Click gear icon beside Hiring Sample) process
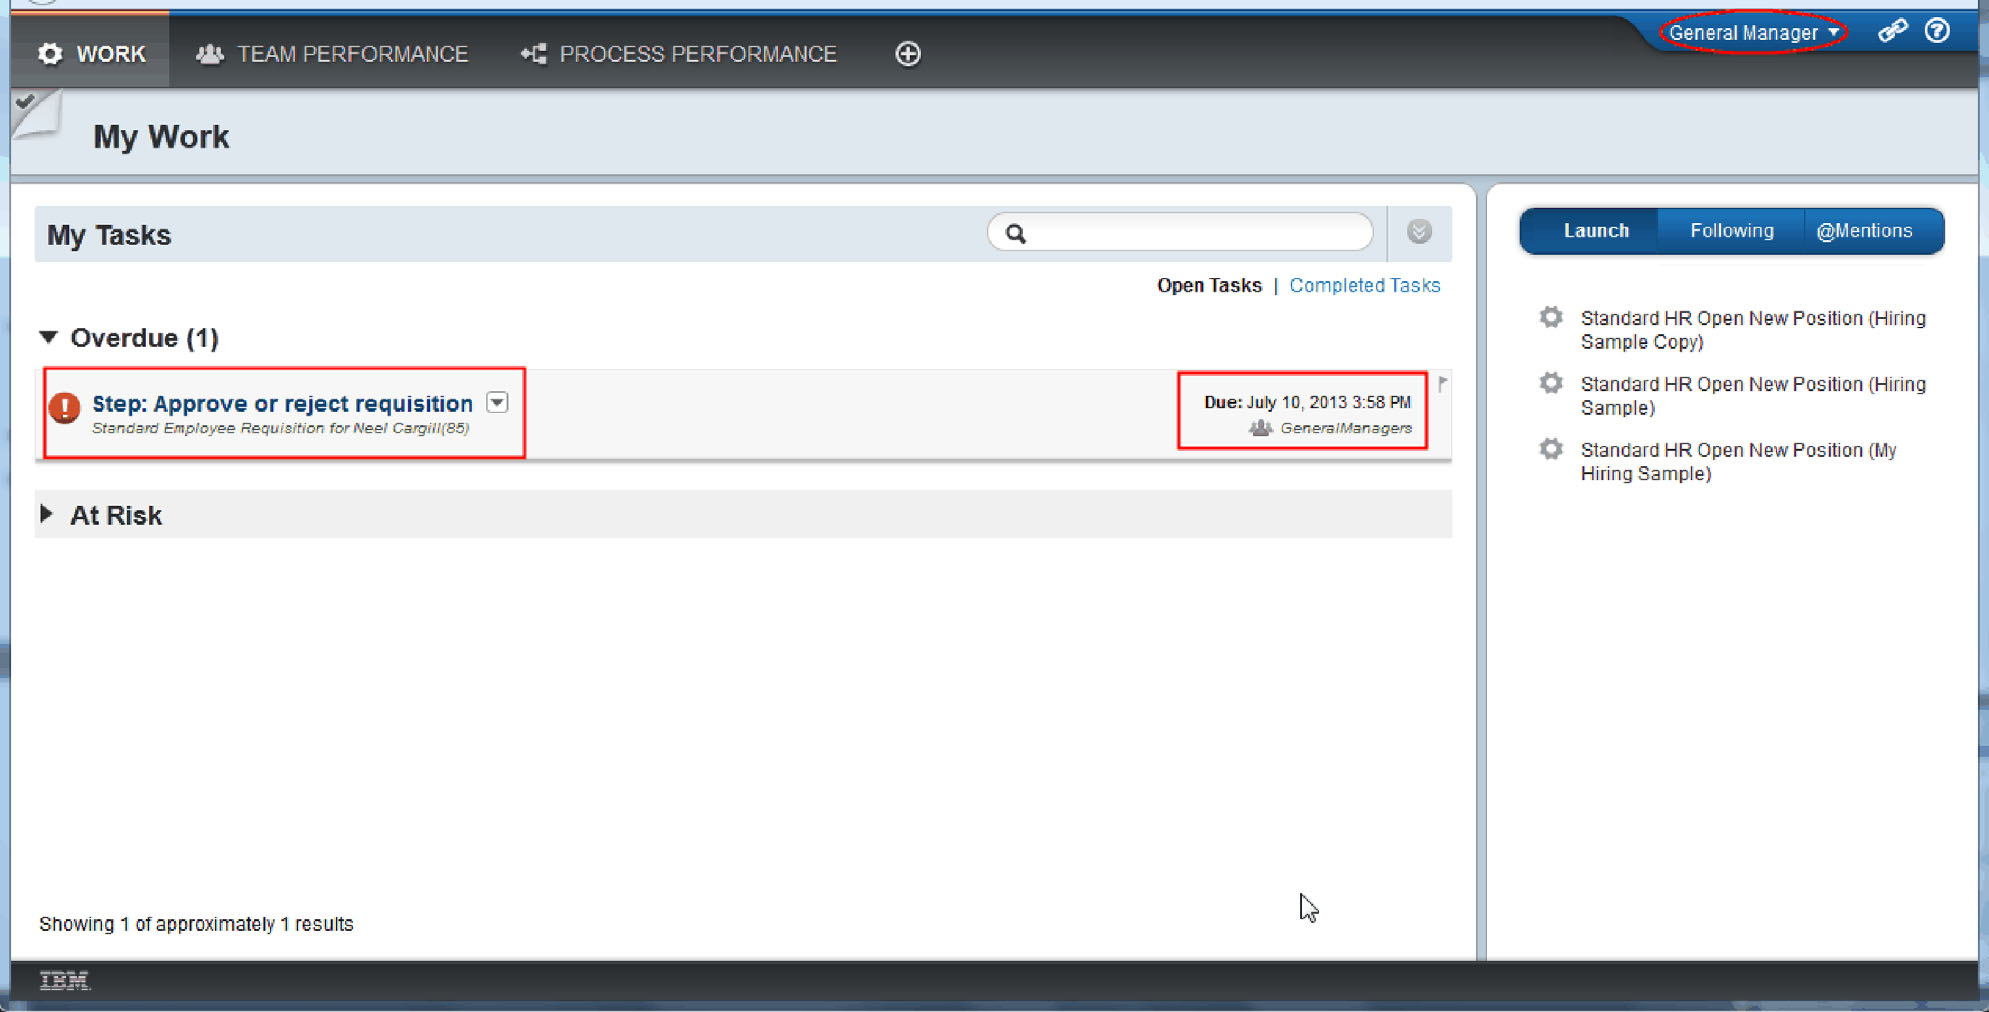Image resolution: width=1989 pixels, height=1012 pixels. tap(1551, 383)
